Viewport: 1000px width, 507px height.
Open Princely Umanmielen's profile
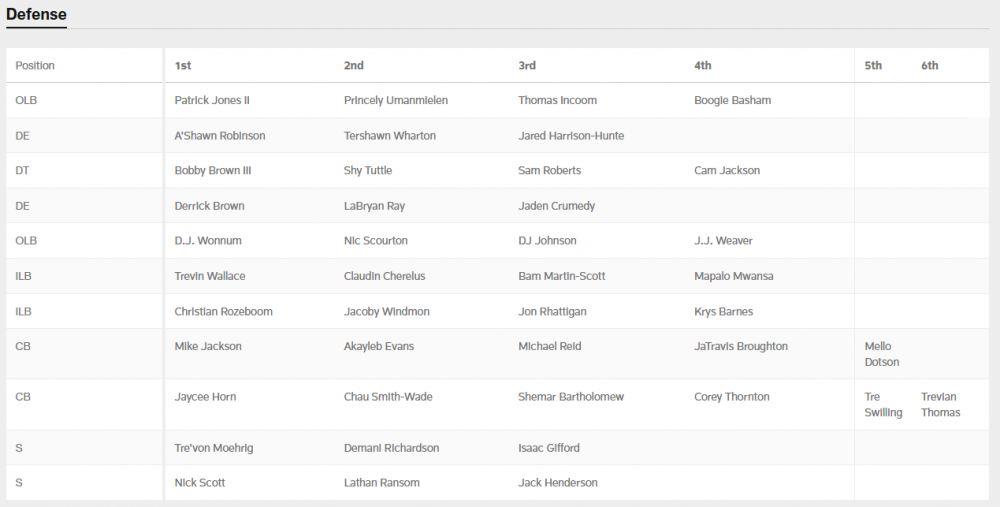395,100
